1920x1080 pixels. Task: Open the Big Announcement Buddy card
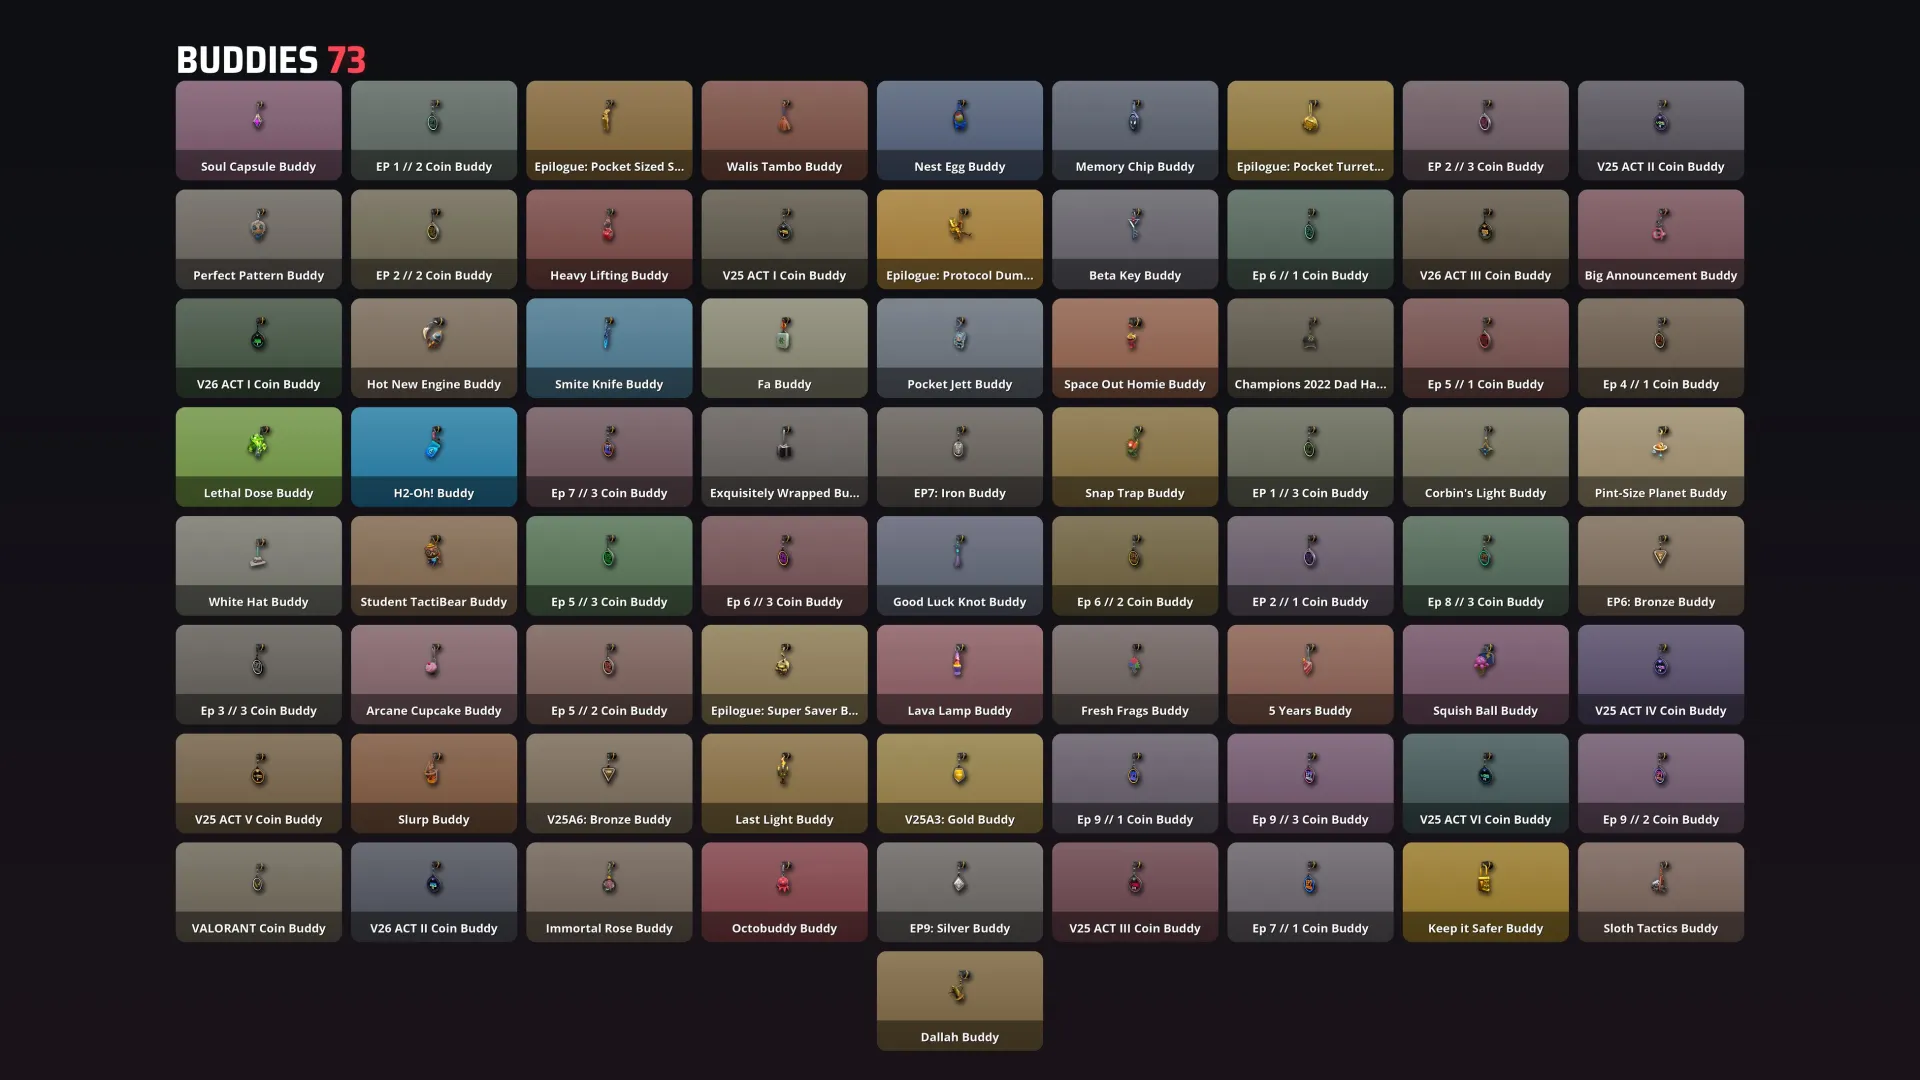click(x=1661, y=239)
